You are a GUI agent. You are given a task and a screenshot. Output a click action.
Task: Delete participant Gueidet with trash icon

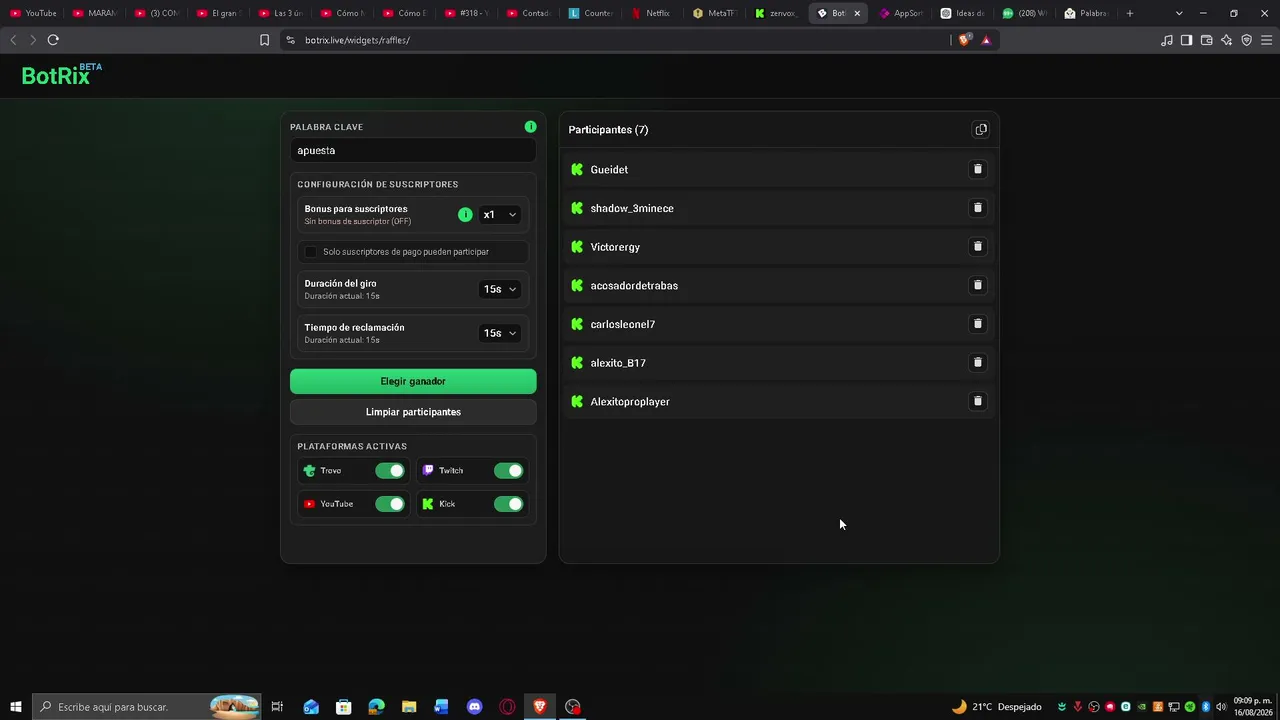978,169
